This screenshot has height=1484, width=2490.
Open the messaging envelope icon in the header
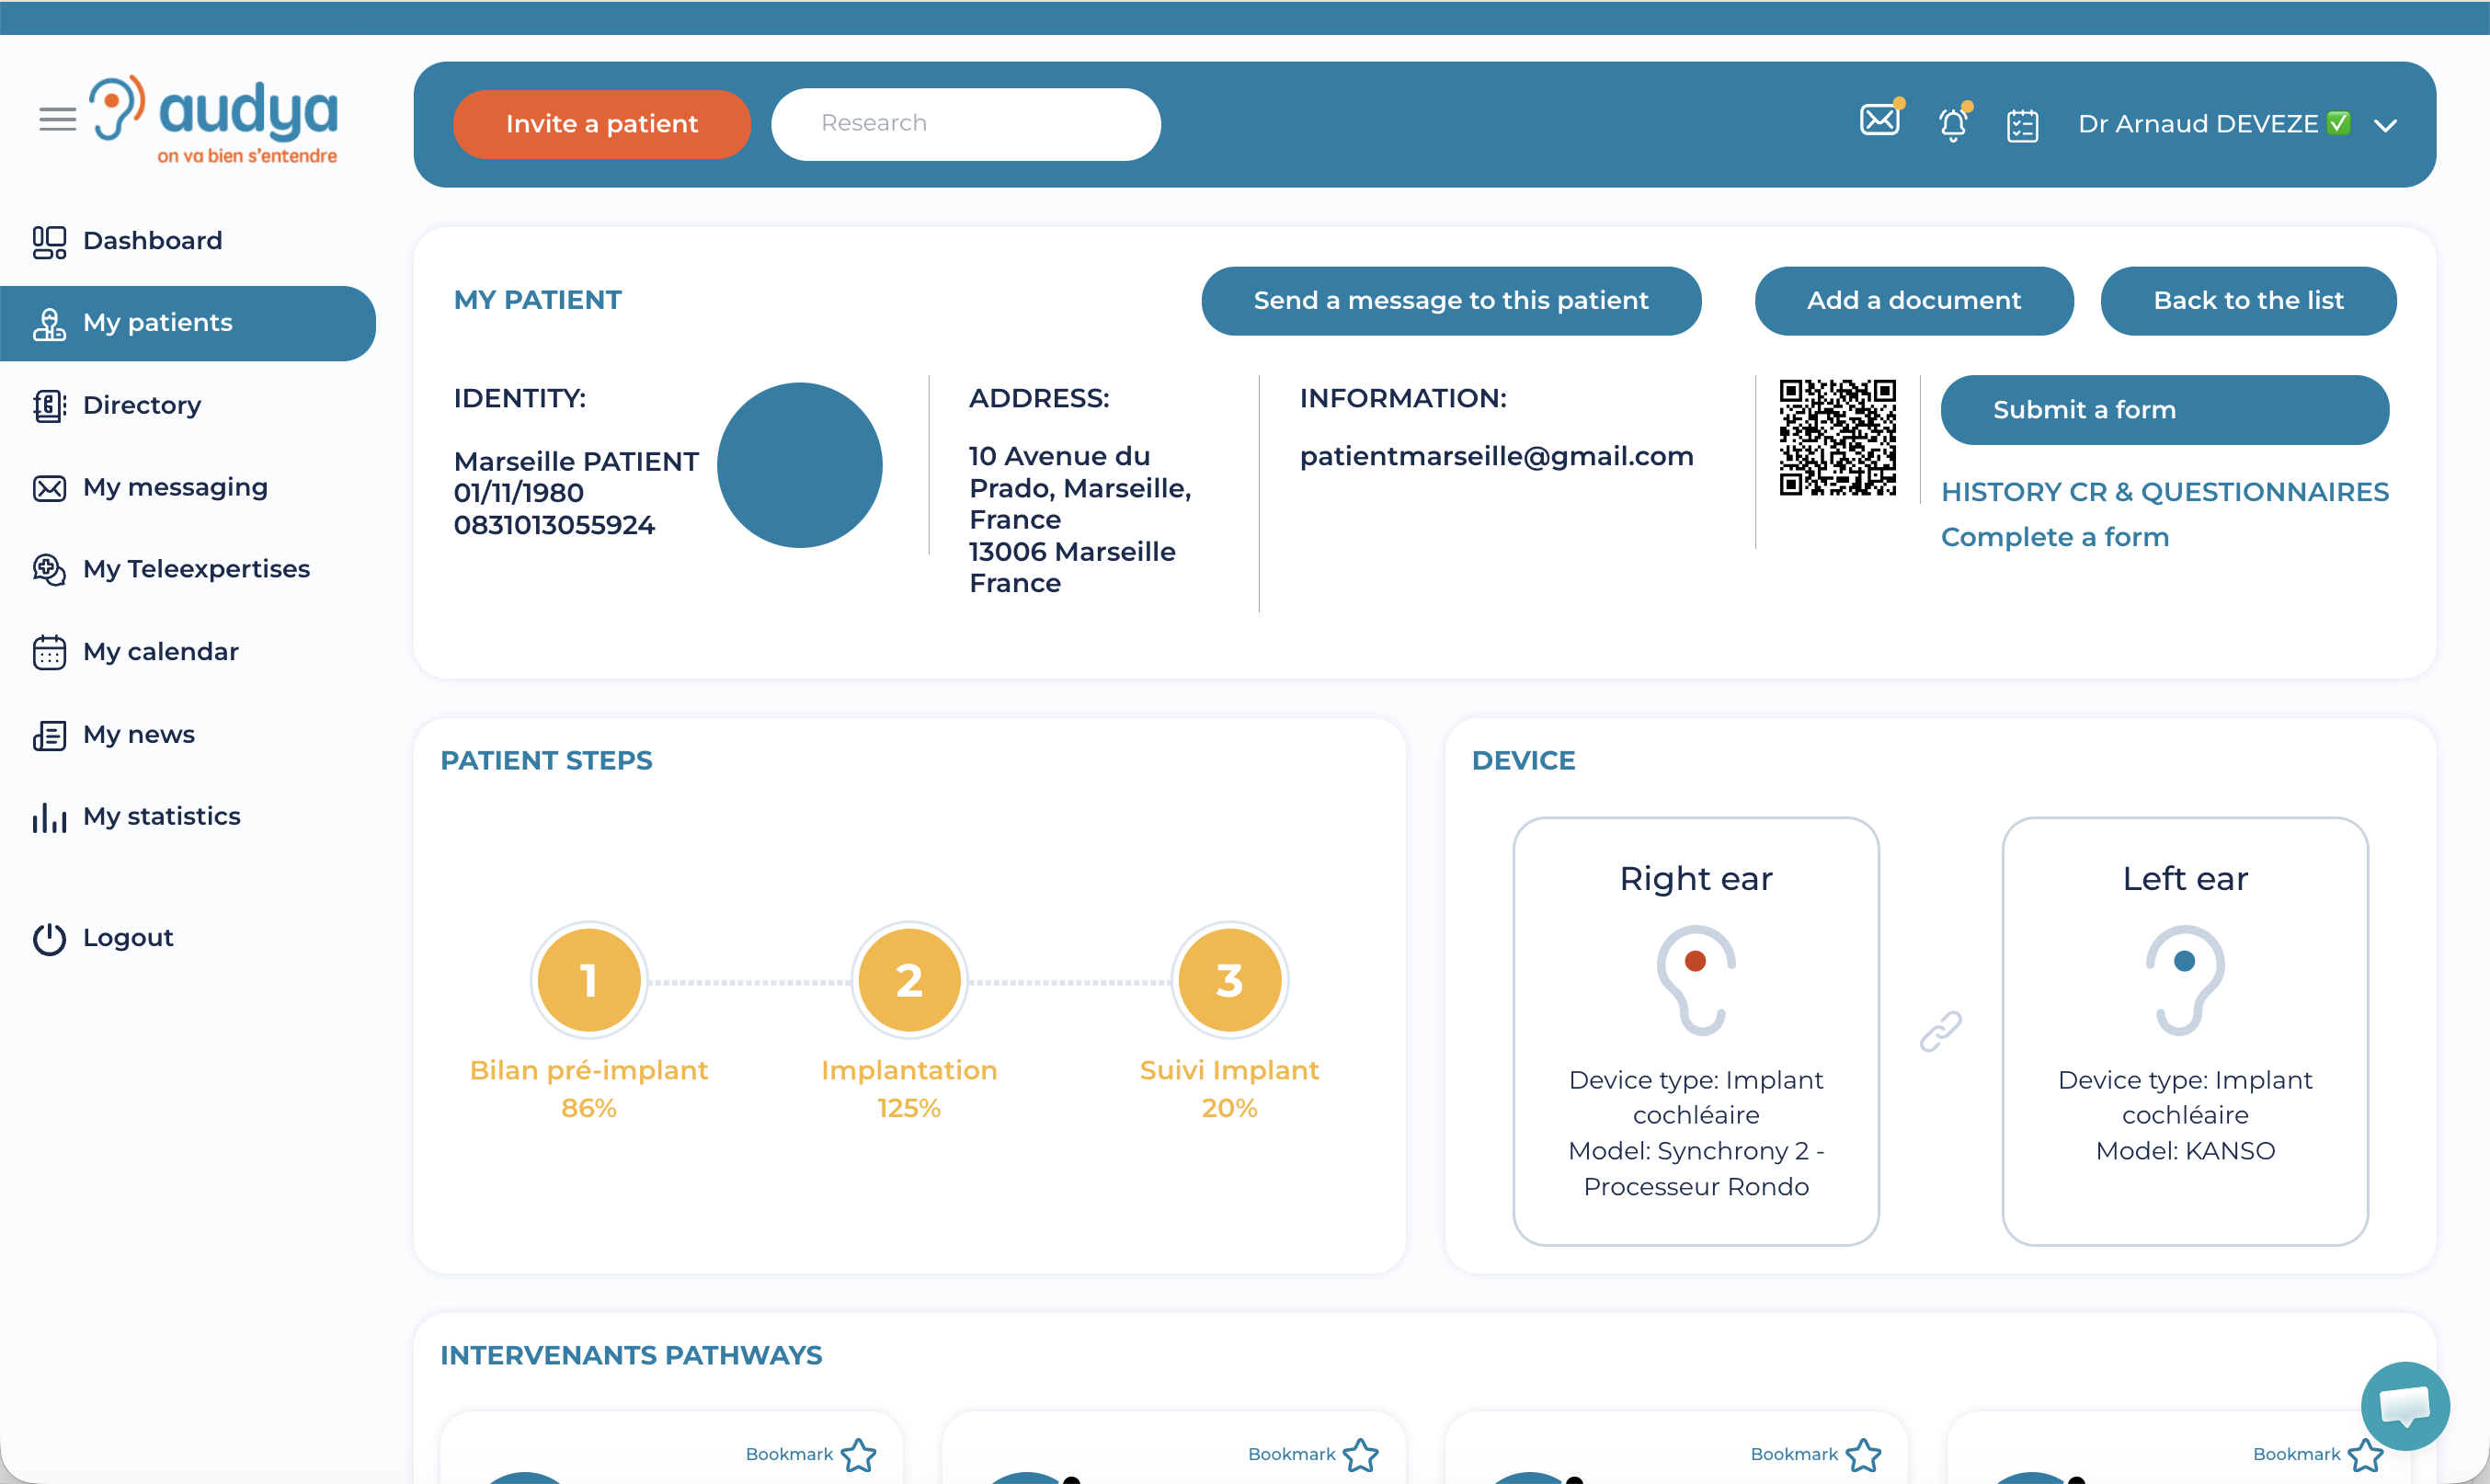point(1879,122)
